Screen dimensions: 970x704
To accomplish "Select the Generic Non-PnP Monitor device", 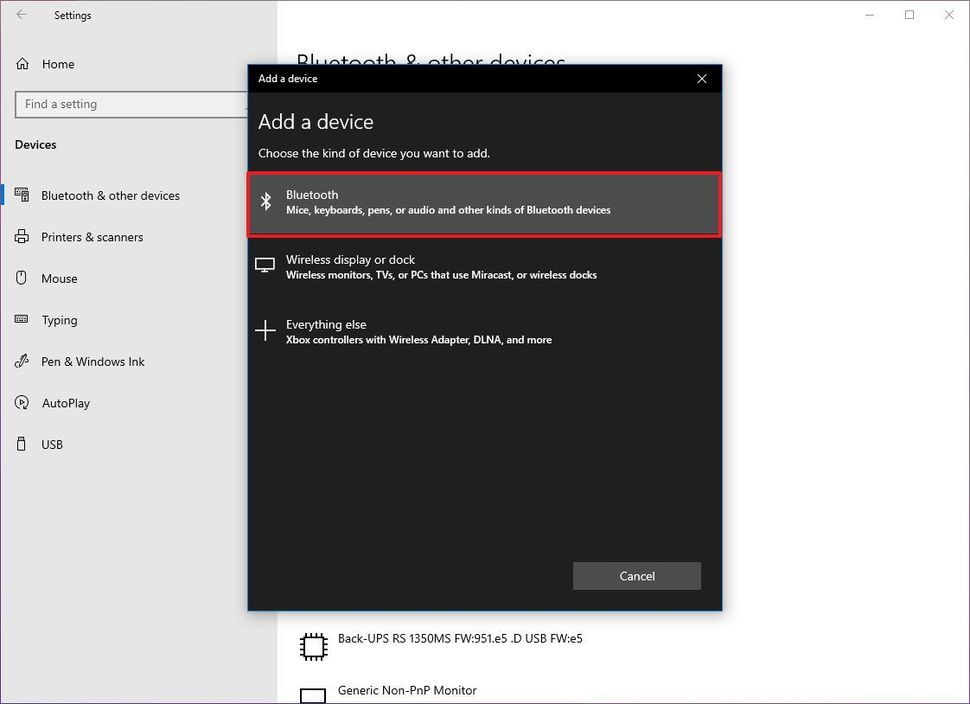I will point(407,691).
